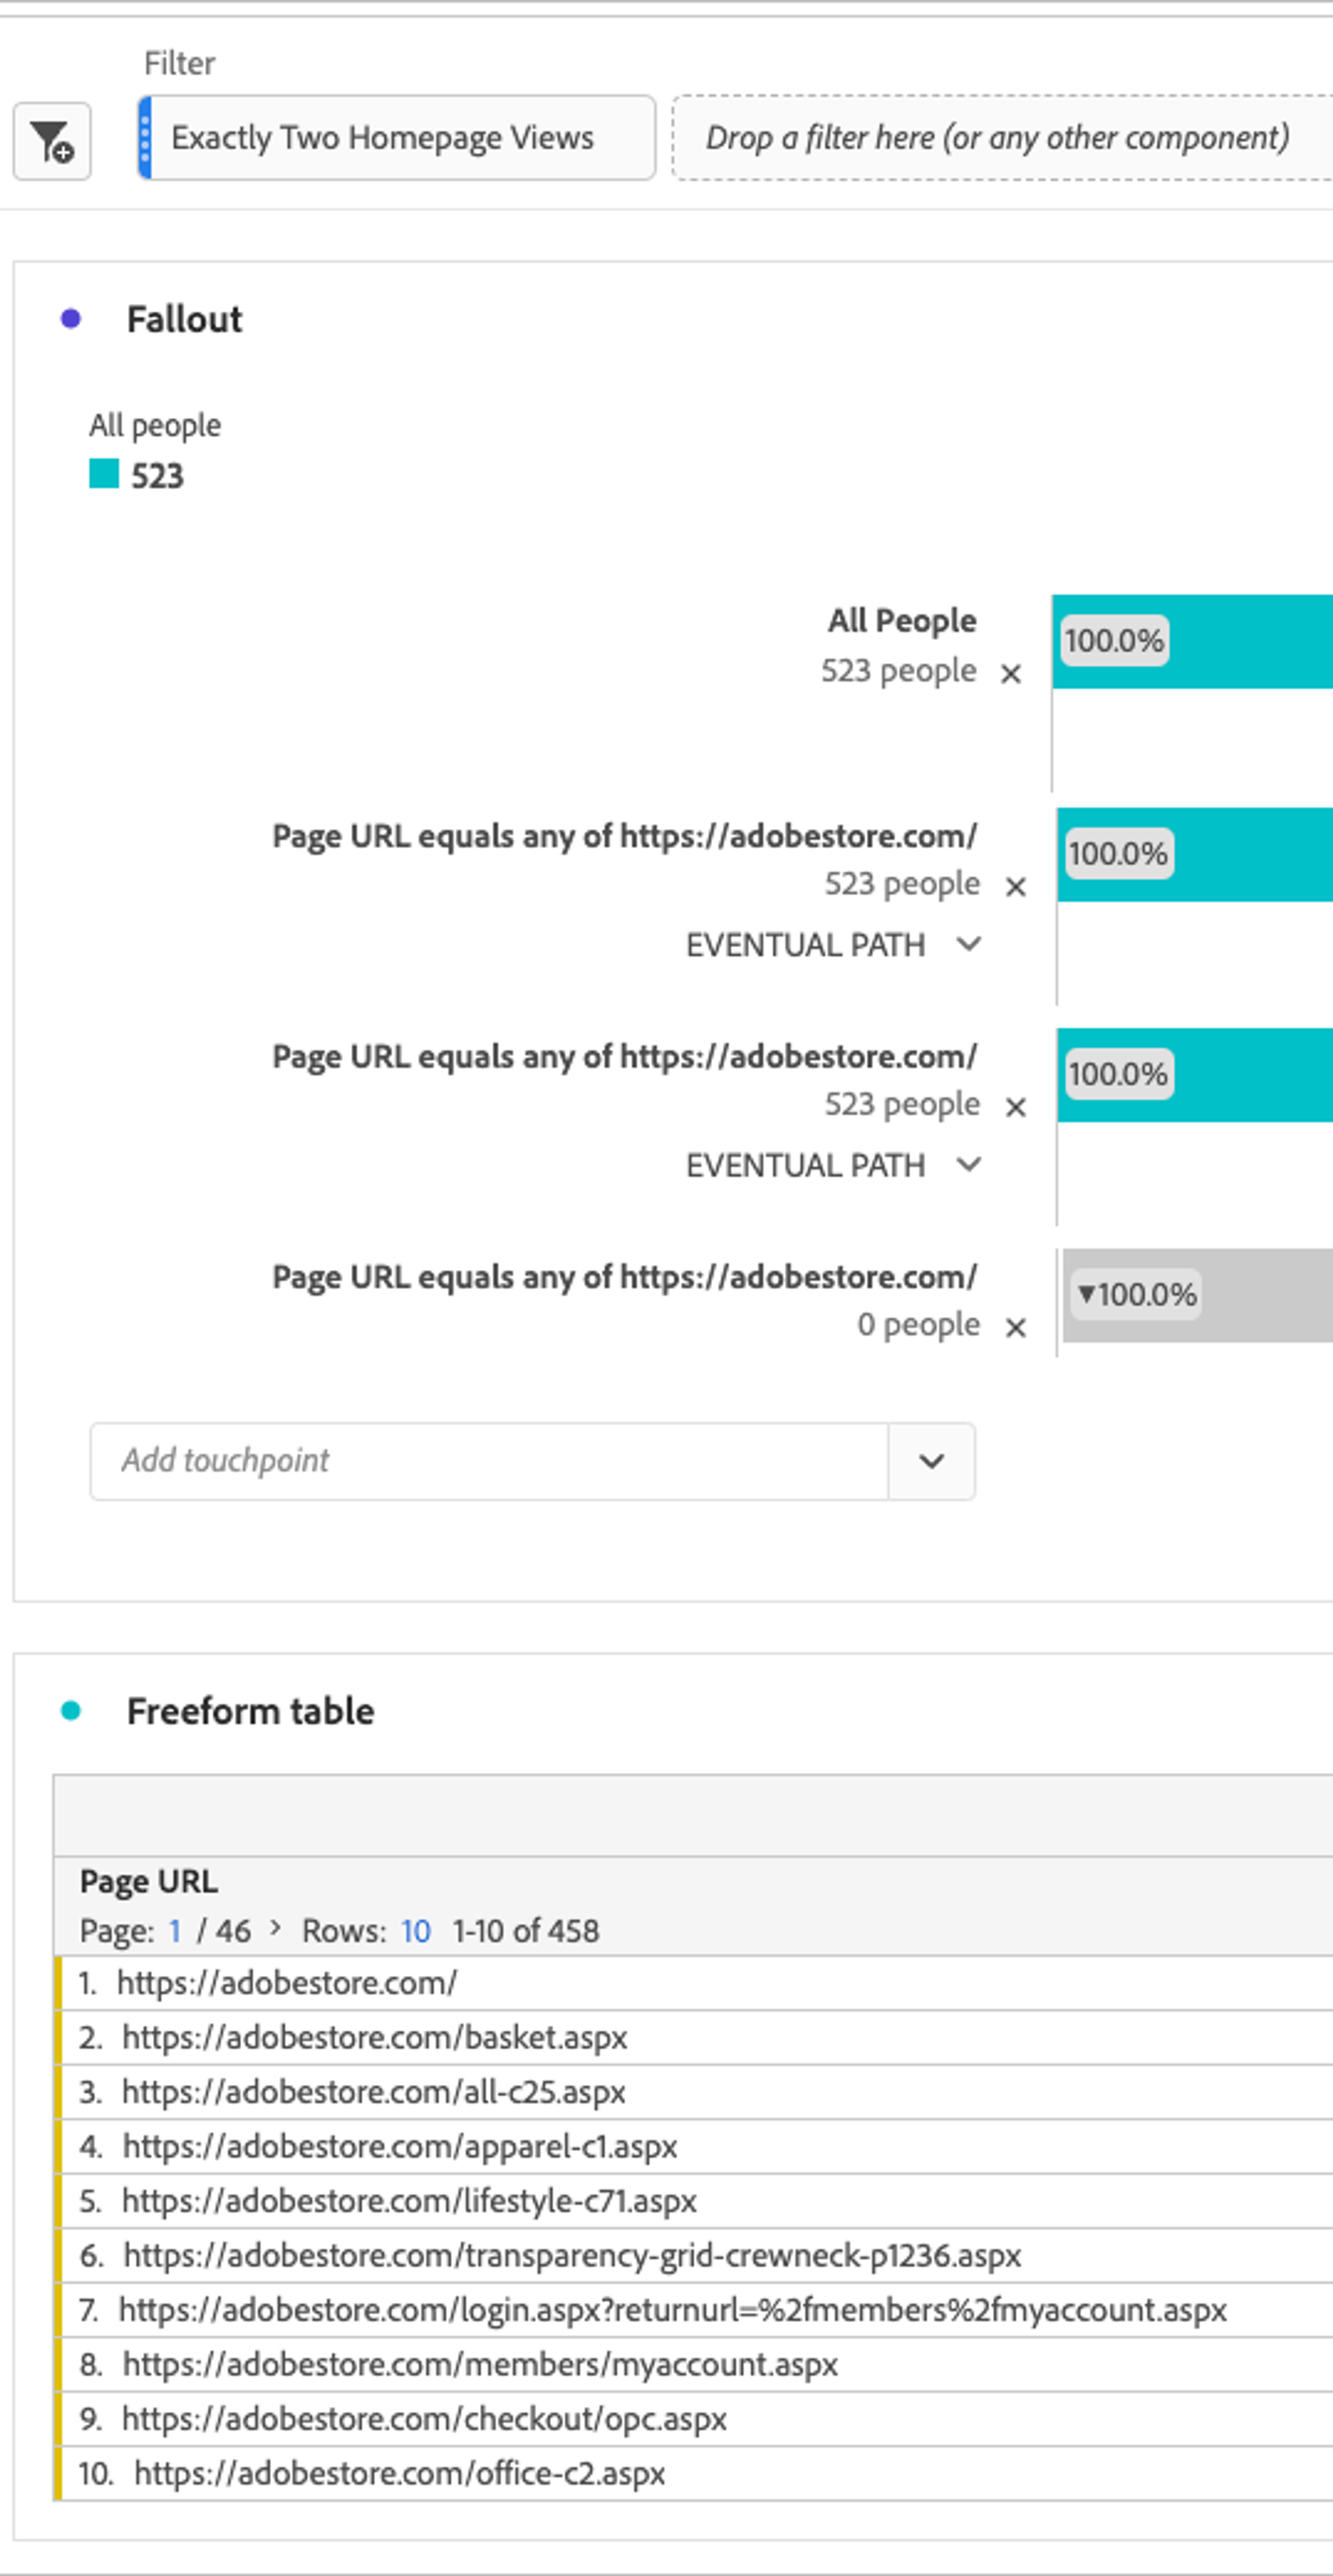Select the Exactly Two Homepage Views filter
Viewport: 1333px width, 2576px height.
[397, 138]
